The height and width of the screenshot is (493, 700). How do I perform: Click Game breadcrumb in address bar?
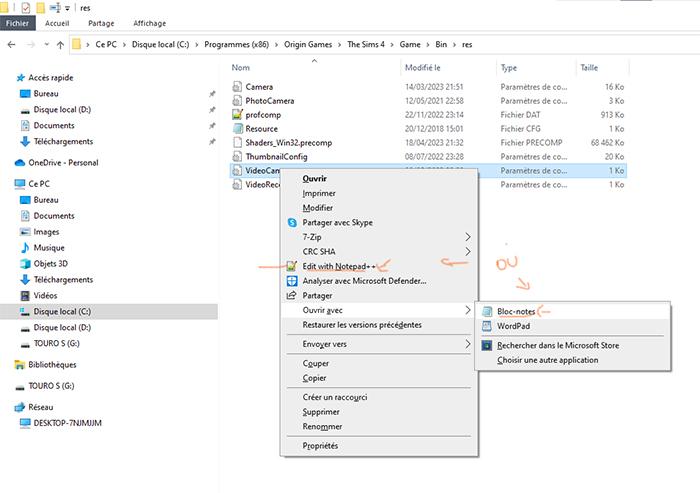pyautogui.click(x=410, y=44)
